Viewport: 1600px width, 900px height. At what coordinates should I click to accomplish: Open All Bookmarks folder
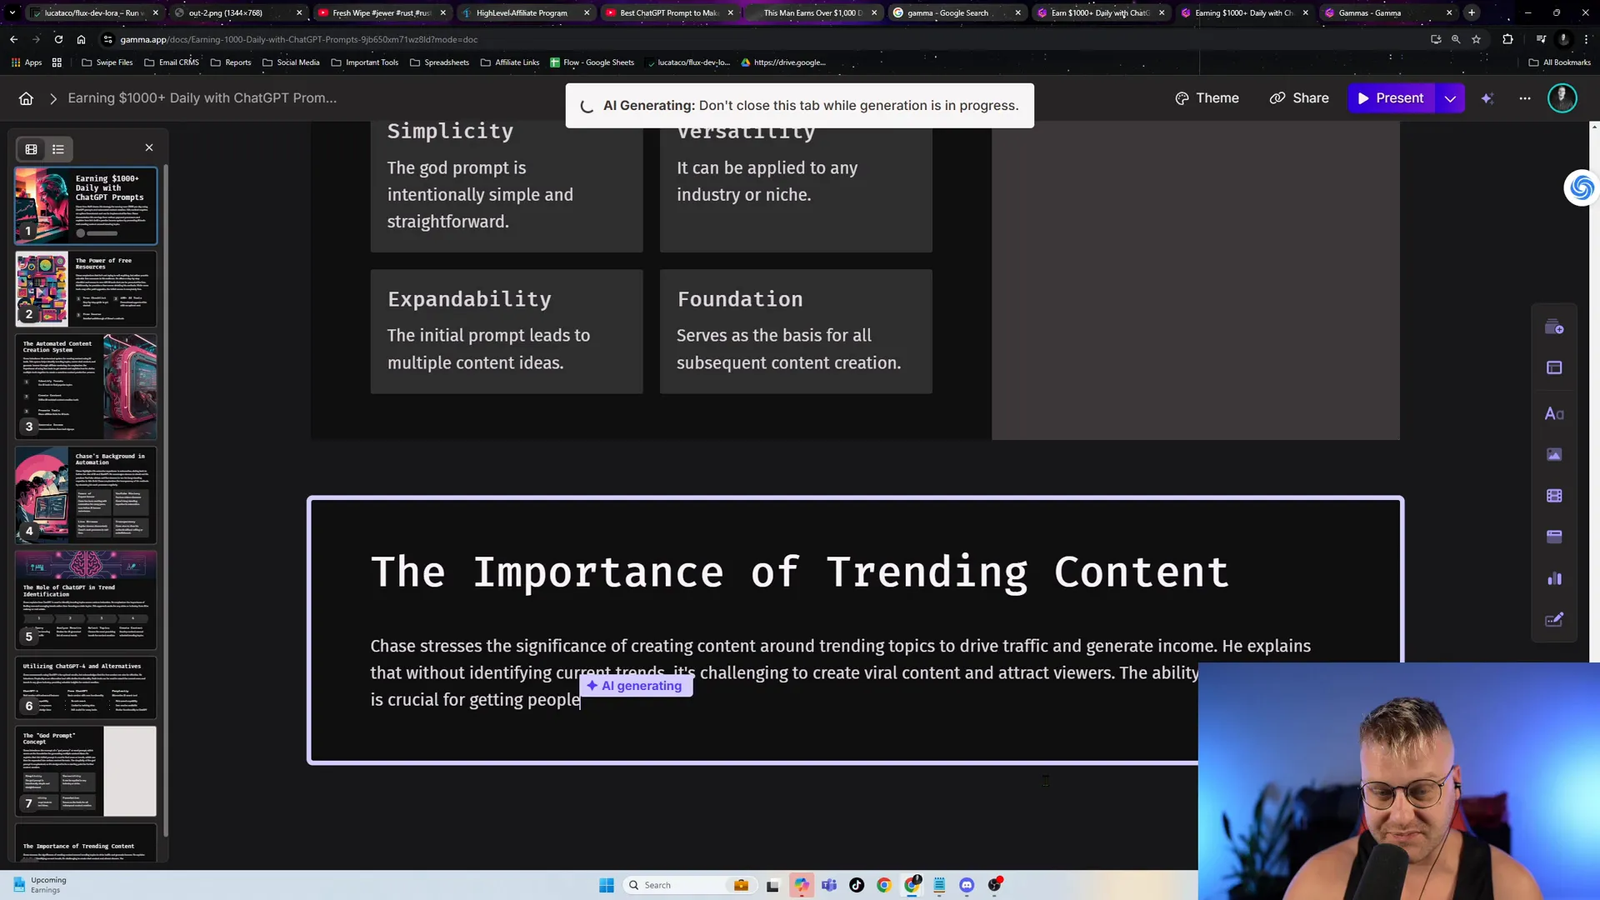pyautogui.click(x=1559, y=62)
